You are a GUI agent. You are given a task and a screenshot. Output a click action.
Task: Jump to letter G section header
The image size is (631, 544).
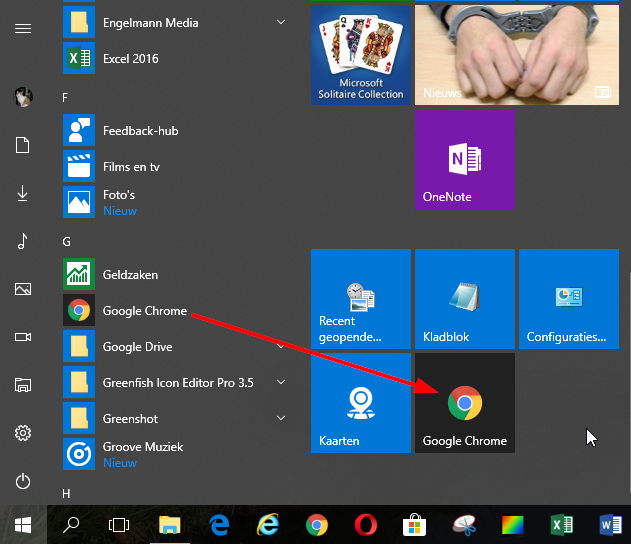point(67,241)
